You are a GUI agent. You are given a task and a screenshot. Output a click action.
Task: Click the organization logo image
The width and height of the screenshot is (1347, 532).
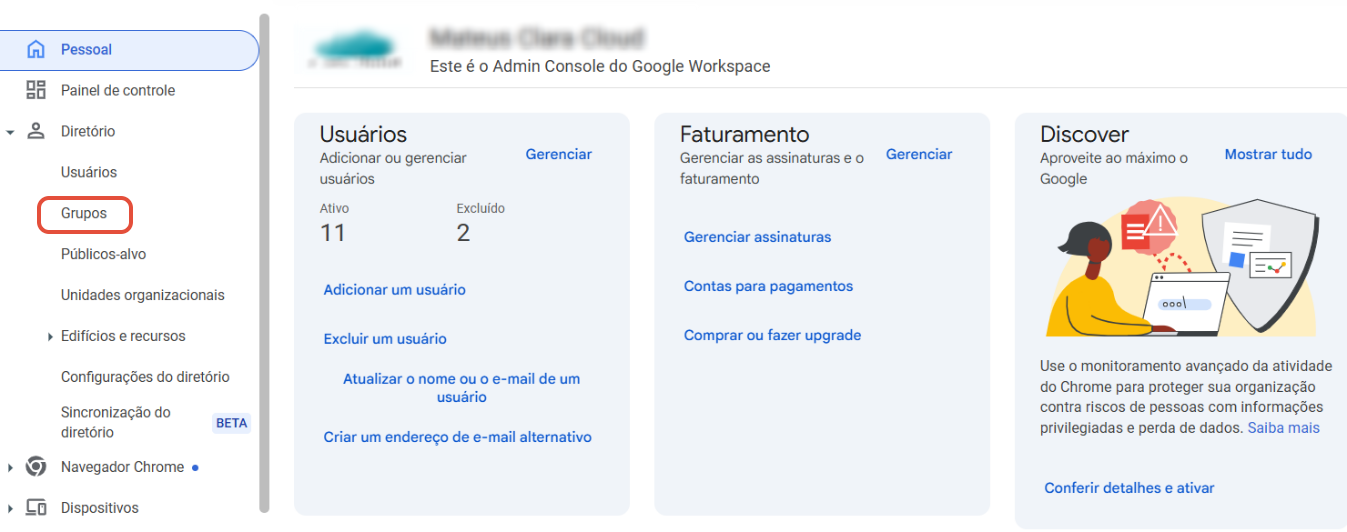pyautogui.click(x=355, y=50)
